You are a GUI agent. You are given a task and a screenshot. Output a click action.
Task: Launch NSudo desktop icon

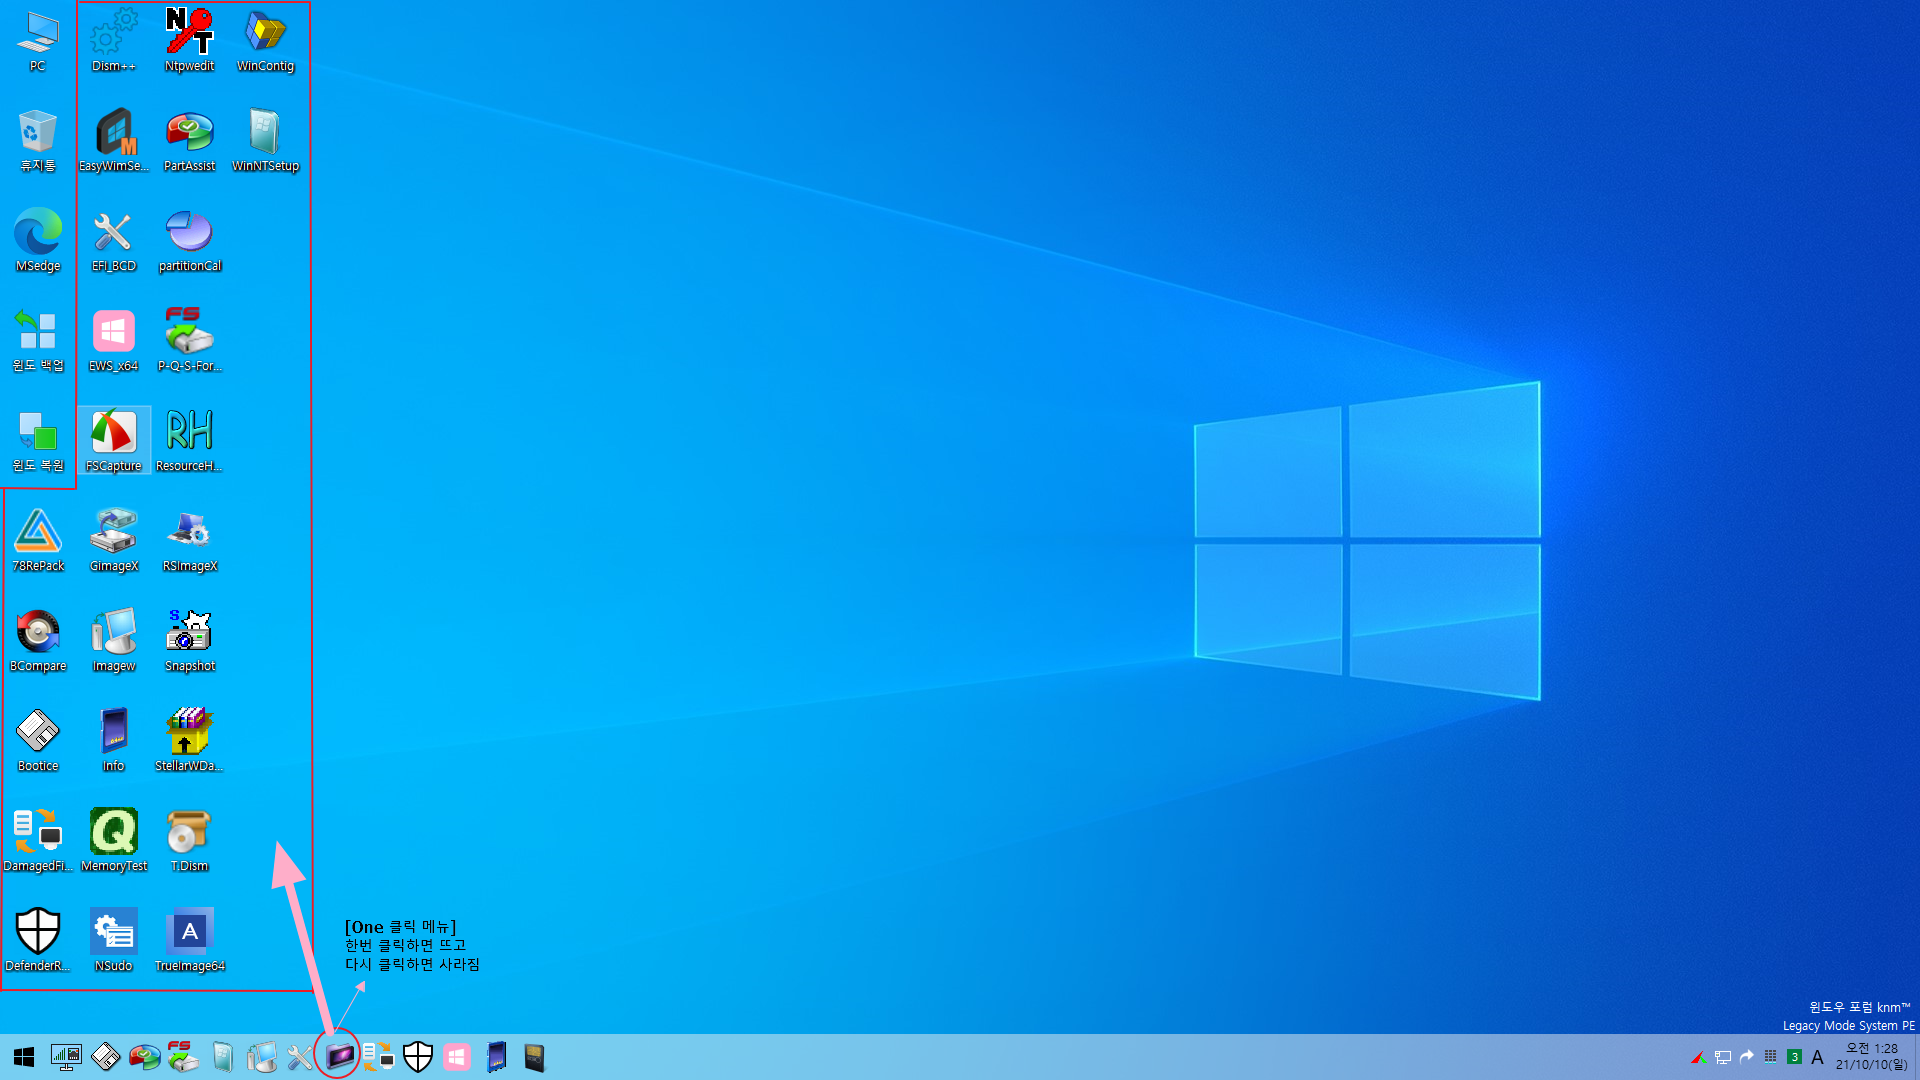114,941
